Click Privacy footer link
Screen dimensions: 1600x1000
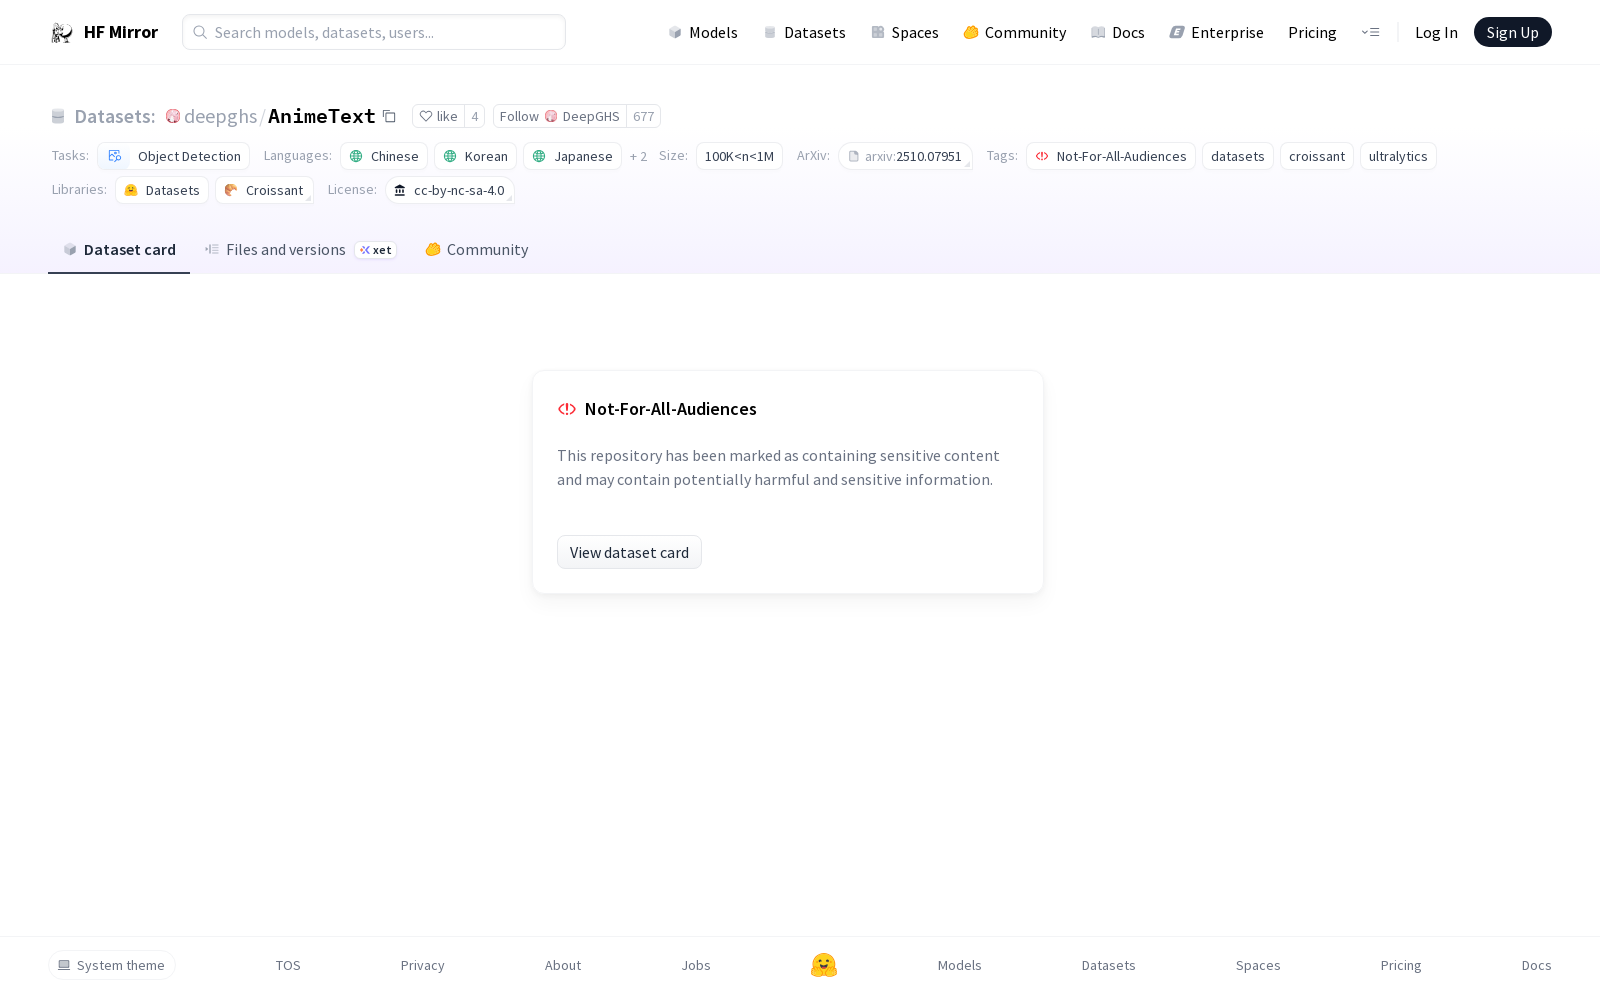422,965
